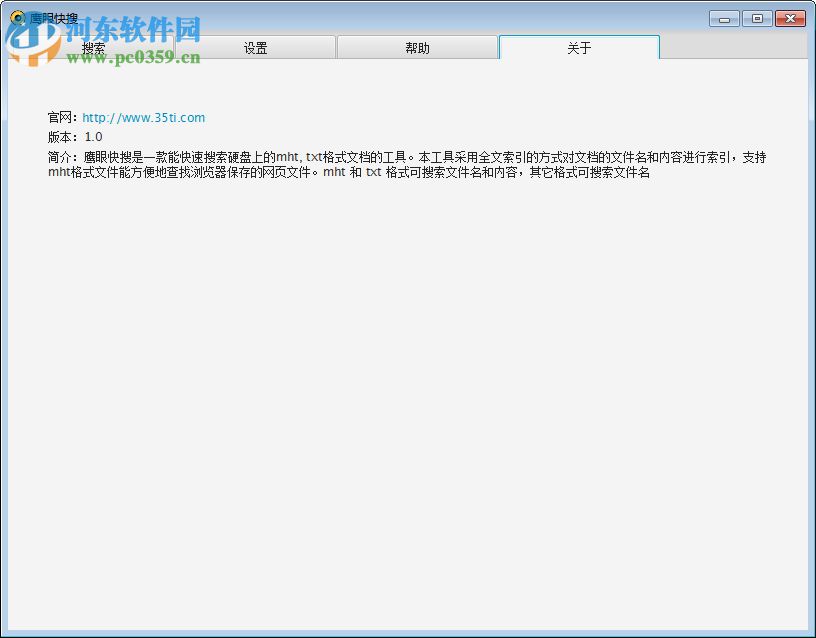This screenshot has height=638, width=816.
Task: Click the toolbar strip between 帮助 and 关于 tabs
Action: pyautogui.click(x=498, y=47)
